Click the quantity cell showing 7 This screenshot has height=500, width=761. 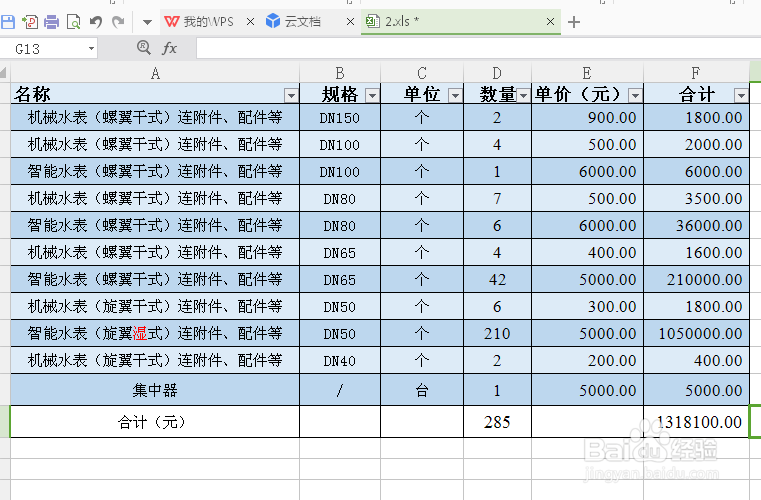(x=497, y=199)
